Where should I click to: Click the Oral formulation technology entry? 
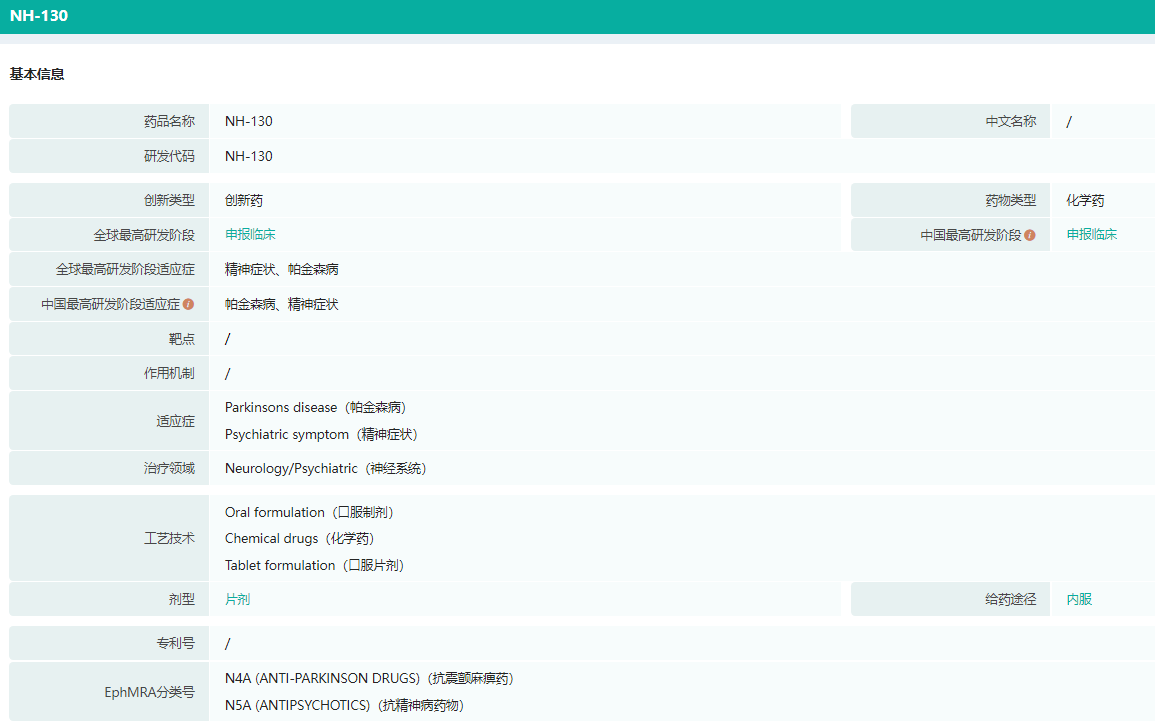[310, 512]
